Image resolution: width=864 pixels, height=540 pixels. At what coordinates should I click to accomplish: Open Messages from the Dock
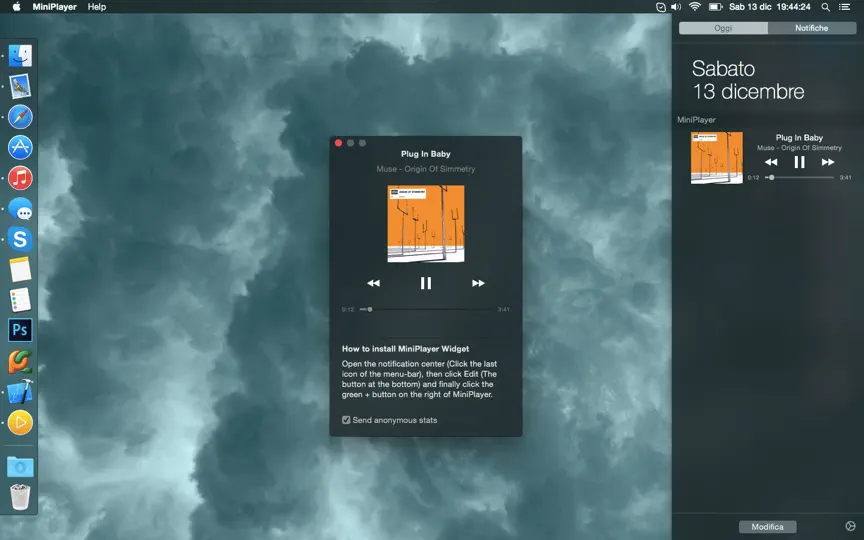tap(20, 209)
